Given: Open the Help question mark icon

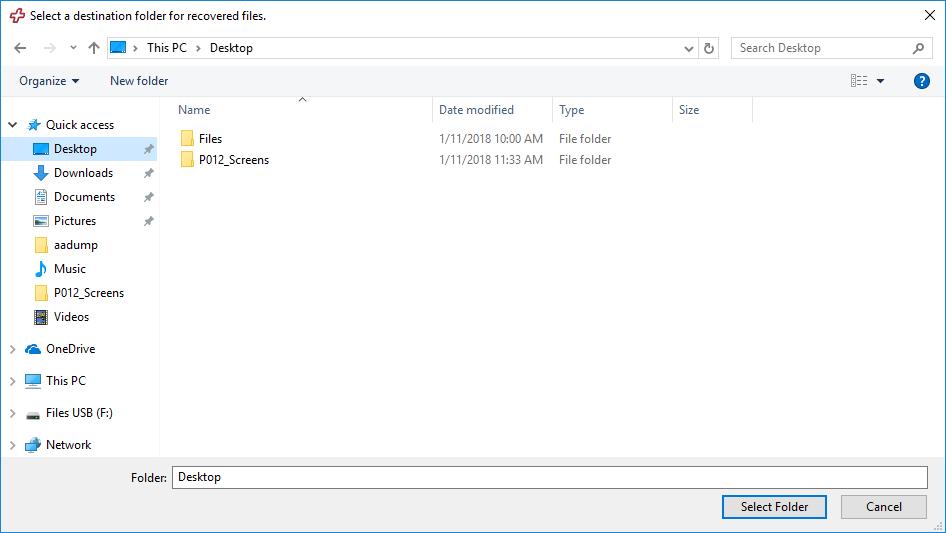Looking at the screenshot, I should tap(922, 81).
